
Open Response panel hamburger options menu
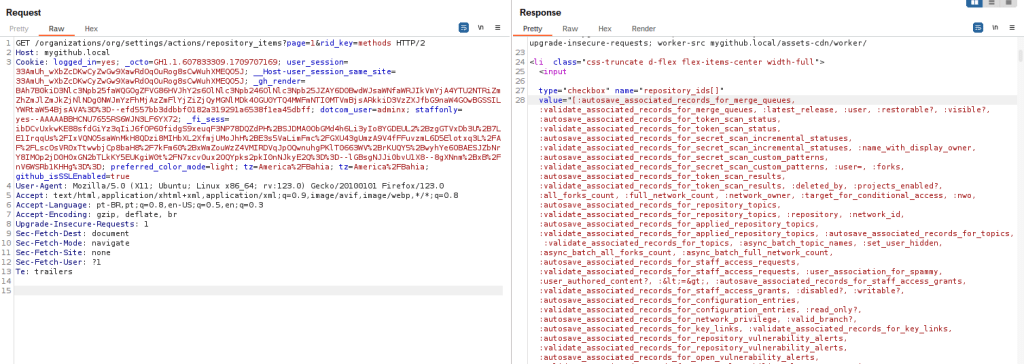(x=1011, y=27)
